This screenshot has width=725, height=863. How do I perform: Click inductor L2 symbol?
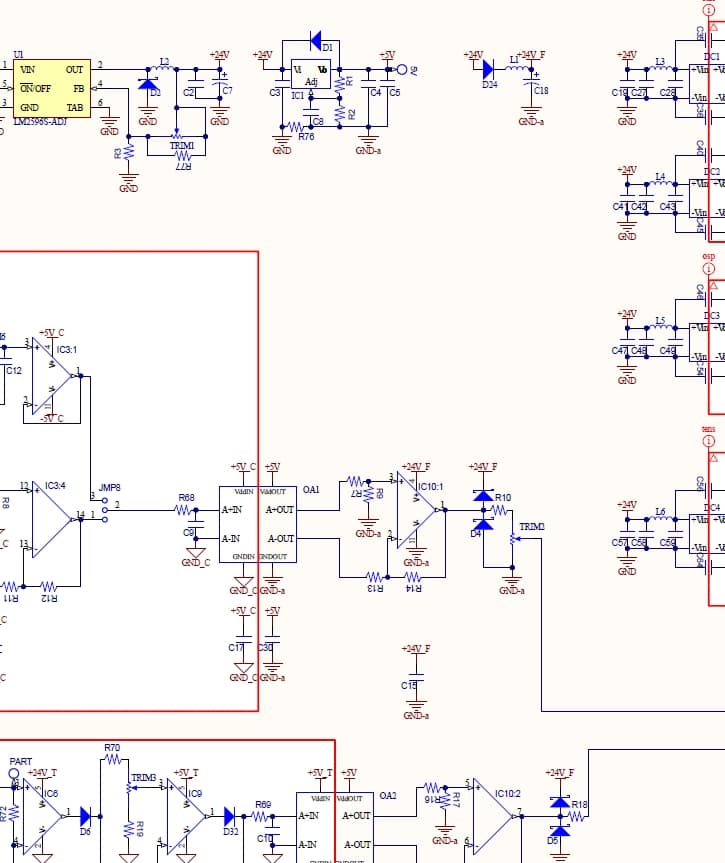click(164, 68)
